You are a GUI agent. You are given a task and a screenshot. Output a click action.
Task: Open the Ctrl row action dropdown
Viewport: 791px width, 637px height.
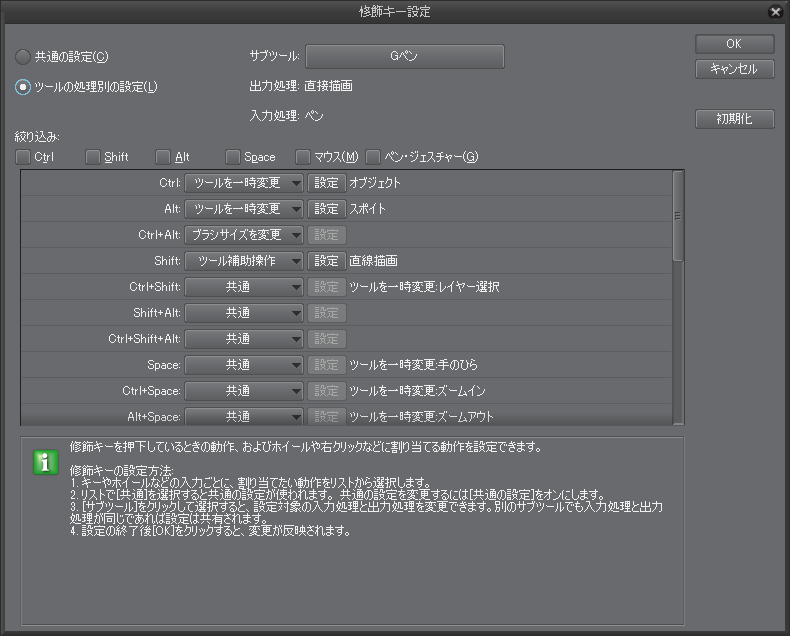click(244, 183)
